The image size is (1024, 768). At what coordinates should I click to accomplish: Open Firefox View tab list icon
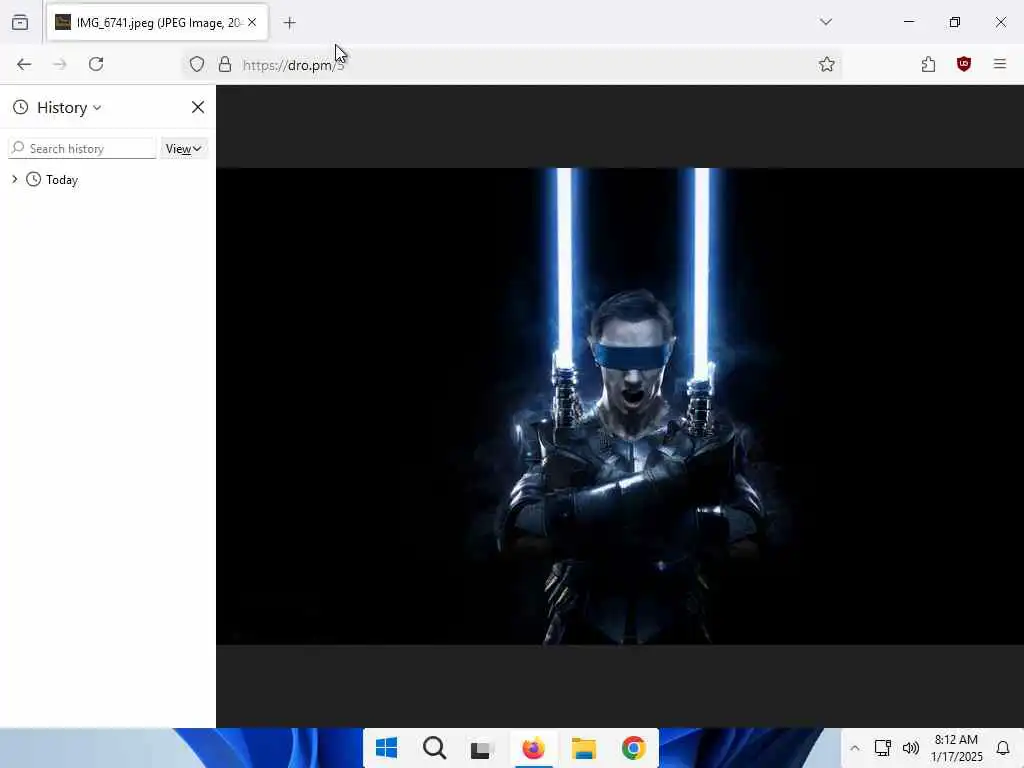pos(20,22)
